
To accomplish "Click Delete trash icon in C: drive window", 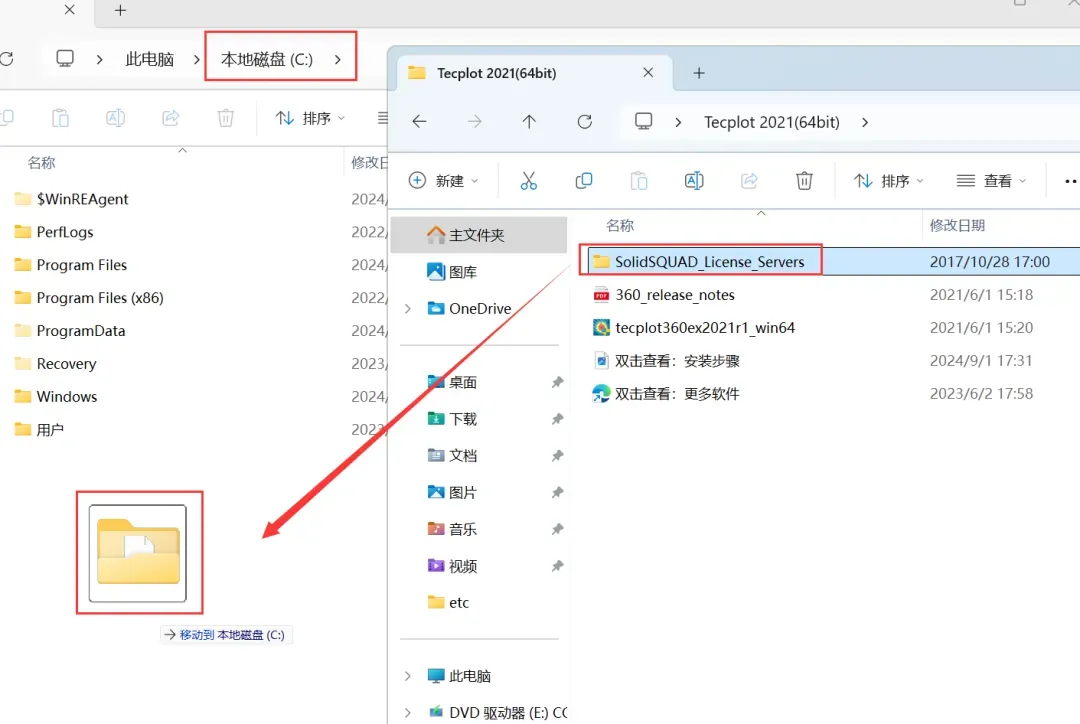I will (225, 118).
